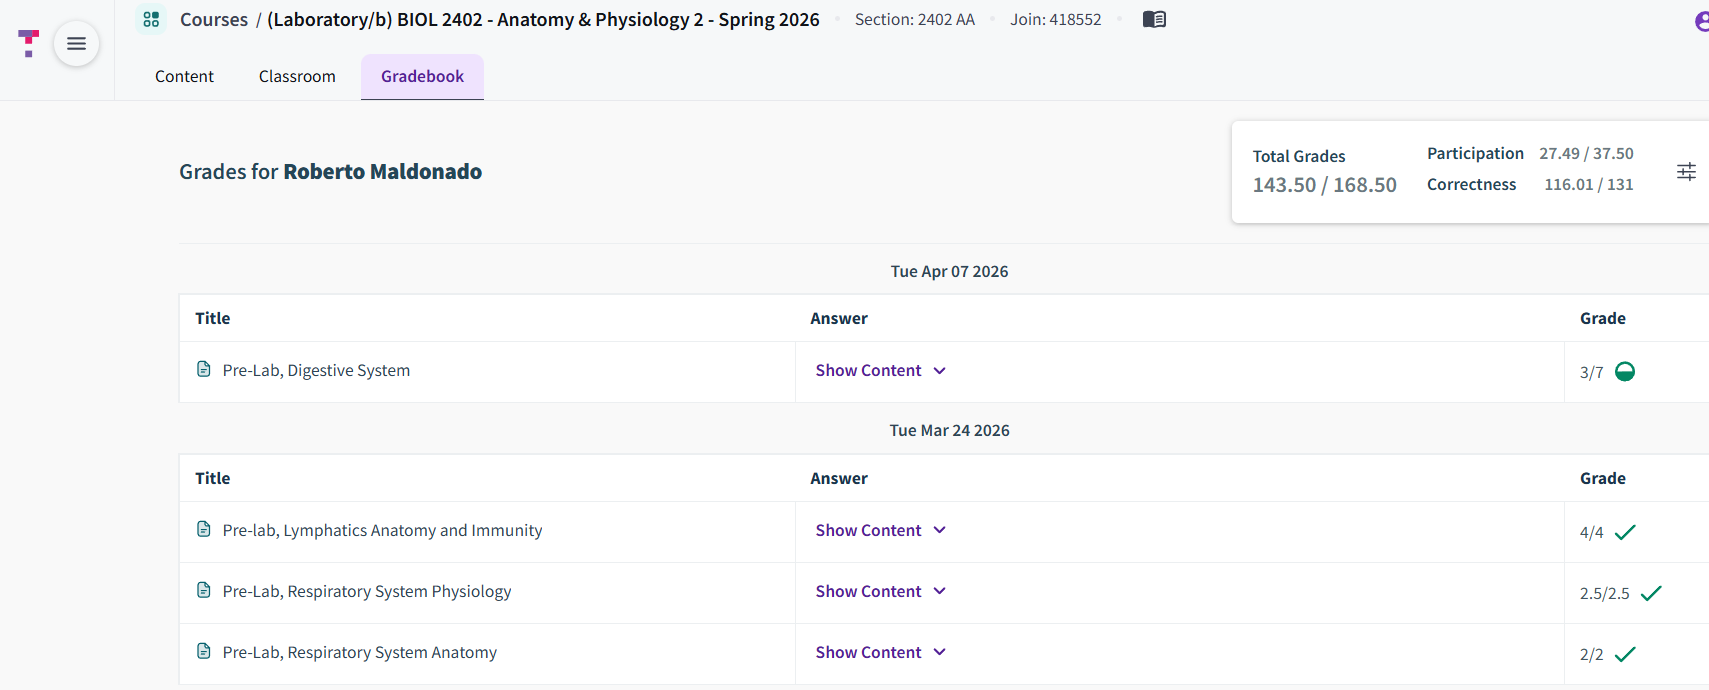Screen dimensions: 1709x690
Task: Expand Show Content for Respiratory System Physiology
Action: [x=880, y=591]
